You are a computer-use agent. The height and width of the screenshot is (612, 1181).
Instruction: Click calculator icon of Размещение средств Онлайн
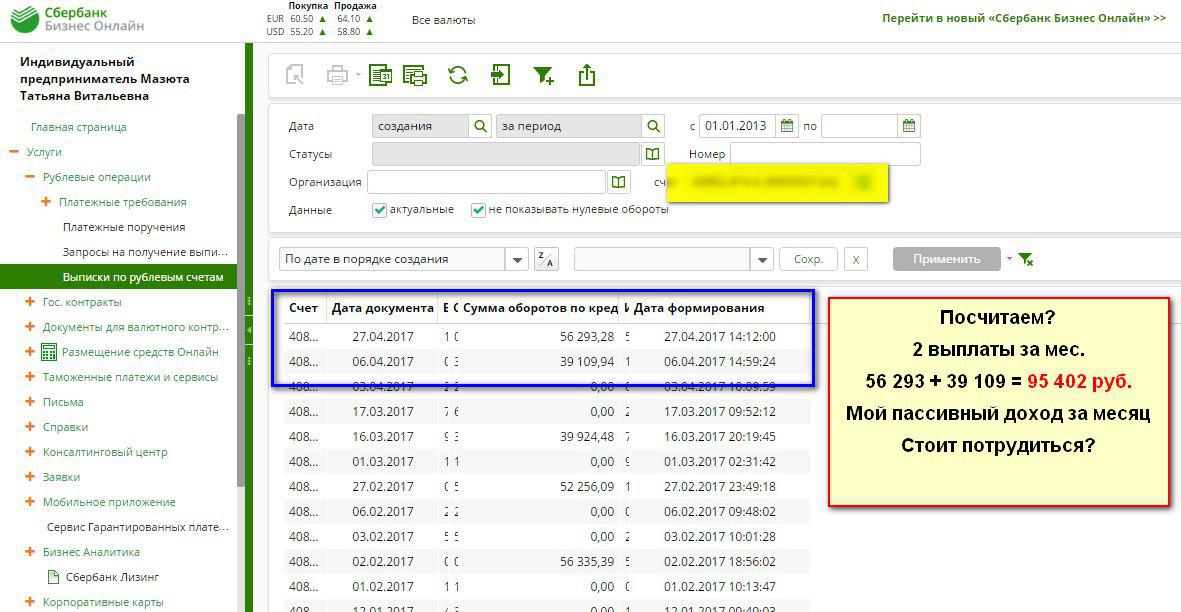tap(49, 352)
